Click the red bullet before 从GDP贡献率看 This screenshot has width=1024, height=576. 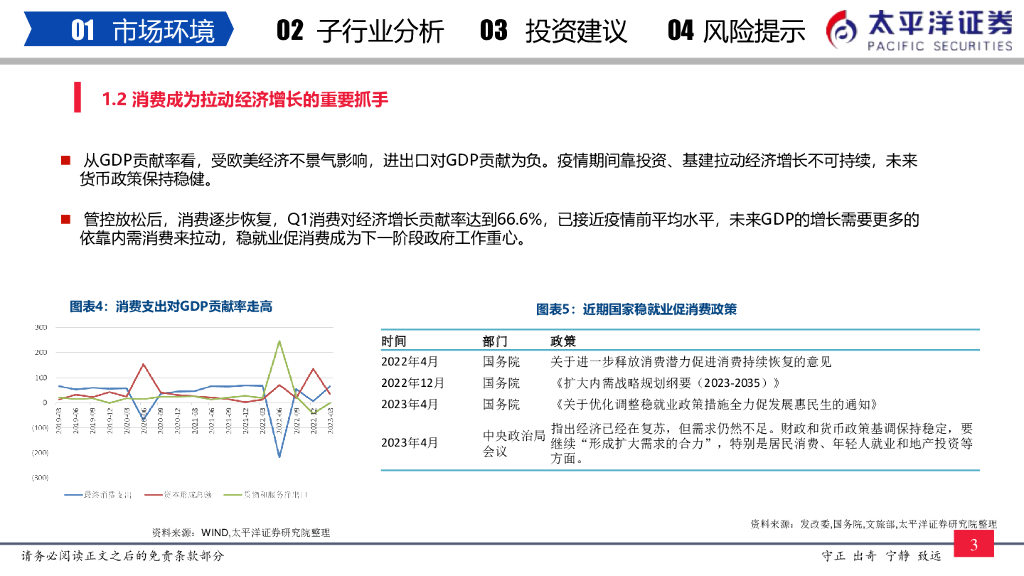click(x=65, y=161)
